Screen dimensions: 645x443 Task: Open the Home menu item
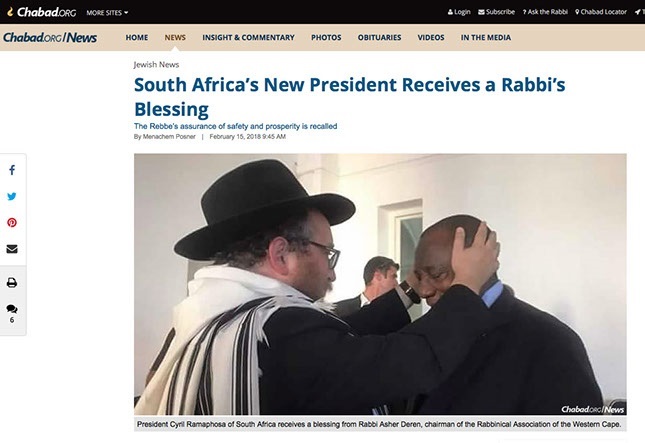(137, 37)
